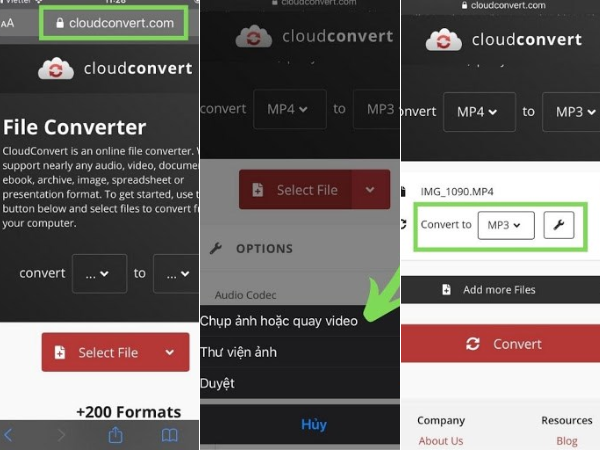
Task: Open Safari bookmarks book icon
Action: (x=170, y=435)
